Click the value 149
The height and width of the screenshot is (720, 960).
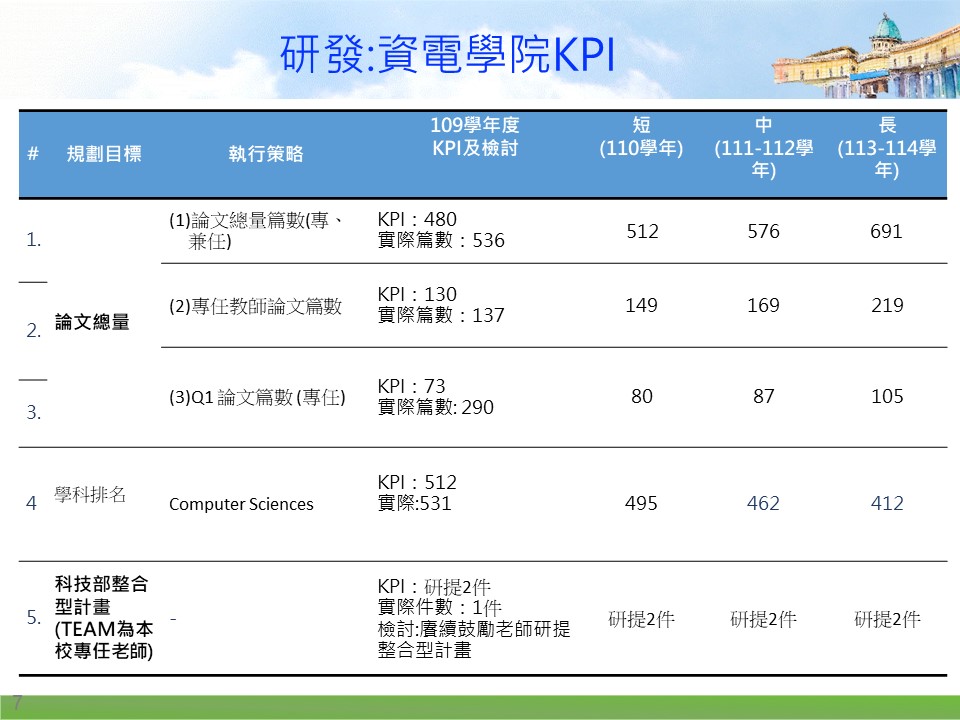[642, 305]
